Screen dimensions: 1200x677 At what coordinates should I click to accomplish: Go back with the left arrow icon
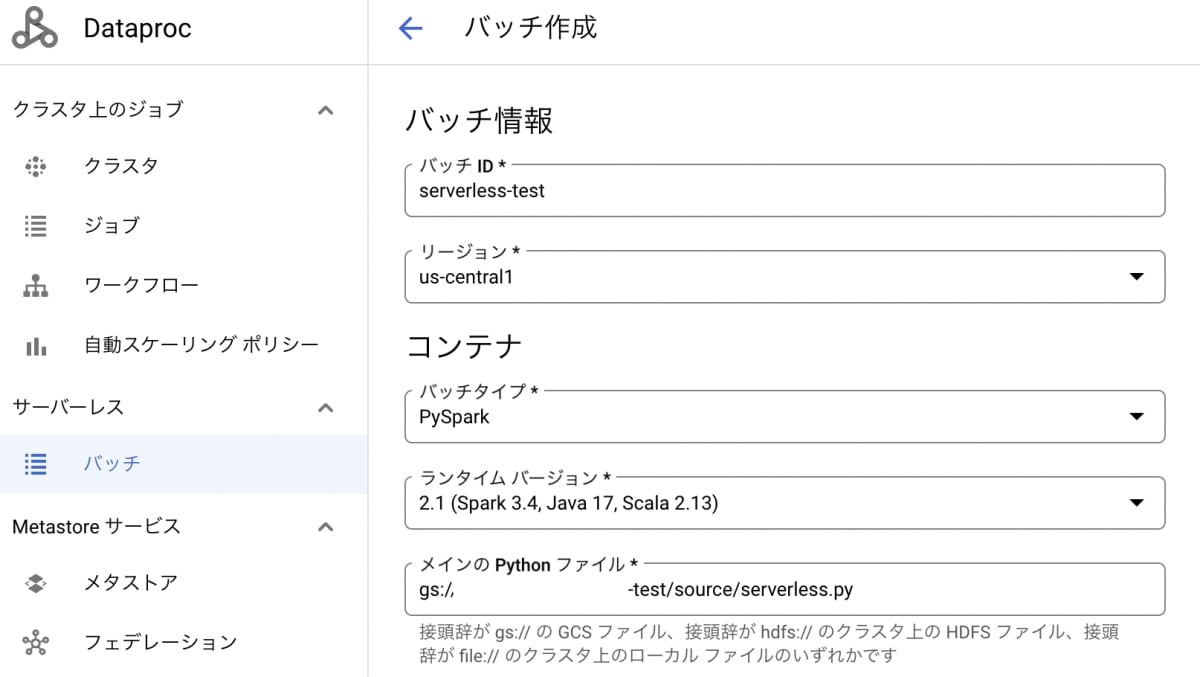click(x=410, y=28)
